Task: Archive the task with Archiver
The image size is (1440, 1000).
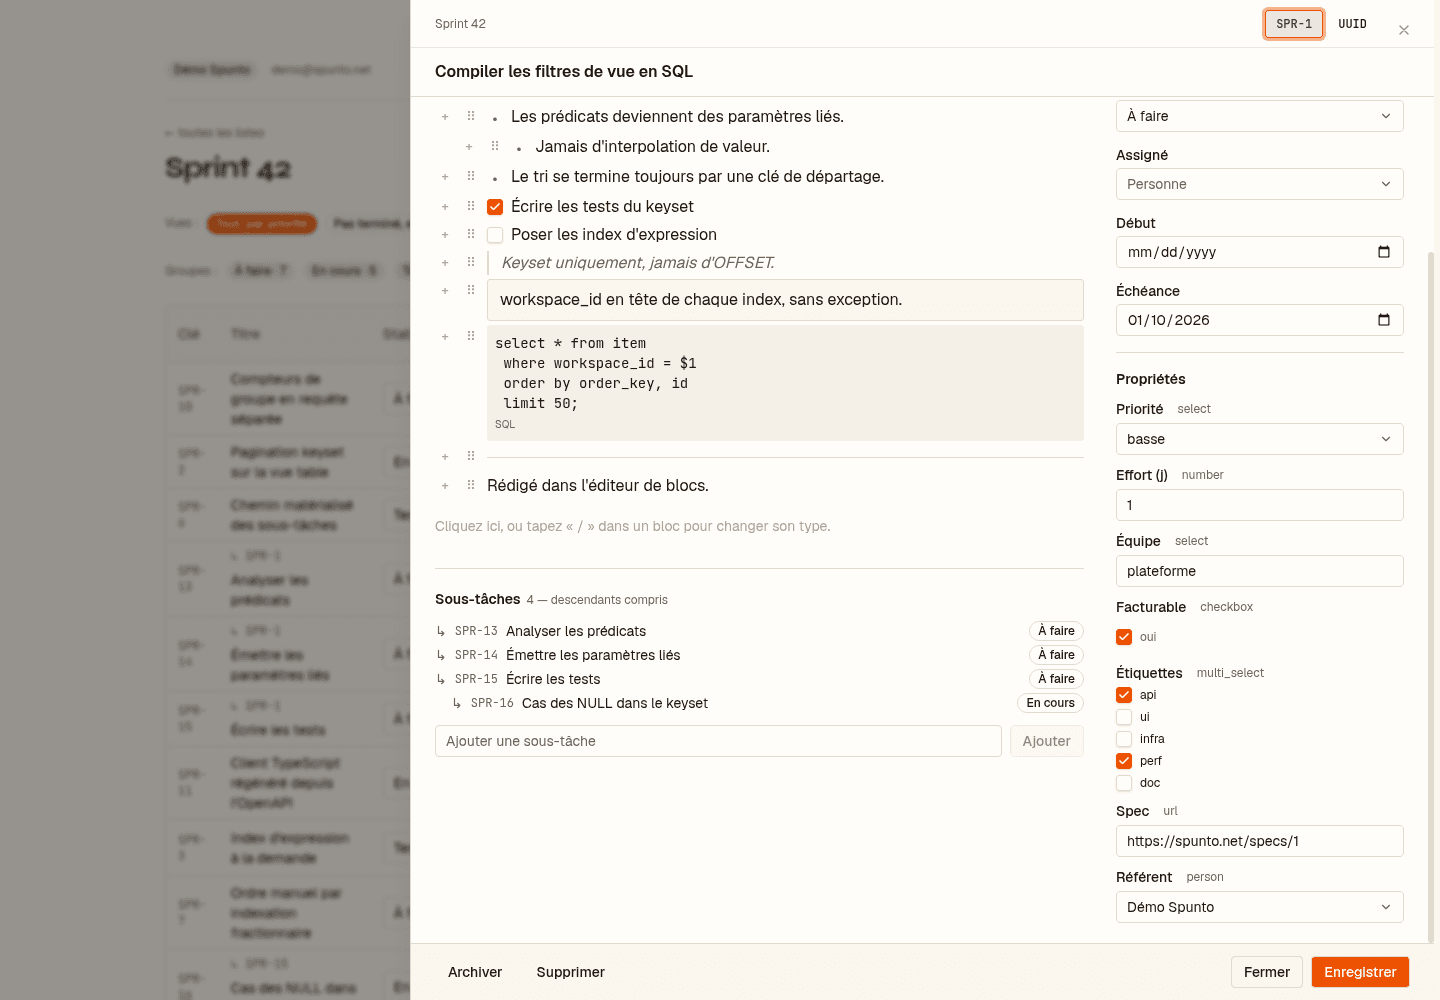Action: (475, 972)
